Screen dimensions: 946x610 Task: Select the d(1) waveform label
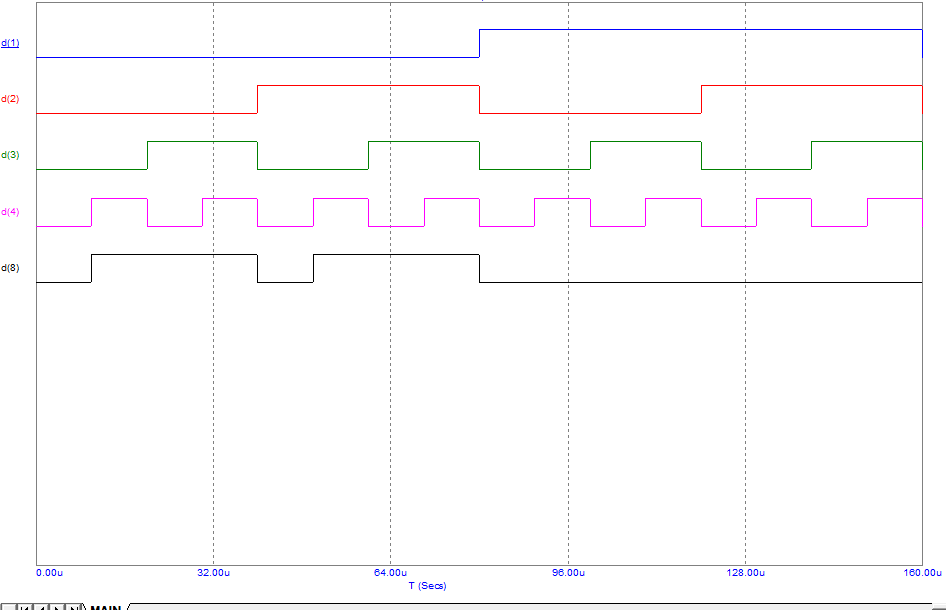[x=10, y=43]
